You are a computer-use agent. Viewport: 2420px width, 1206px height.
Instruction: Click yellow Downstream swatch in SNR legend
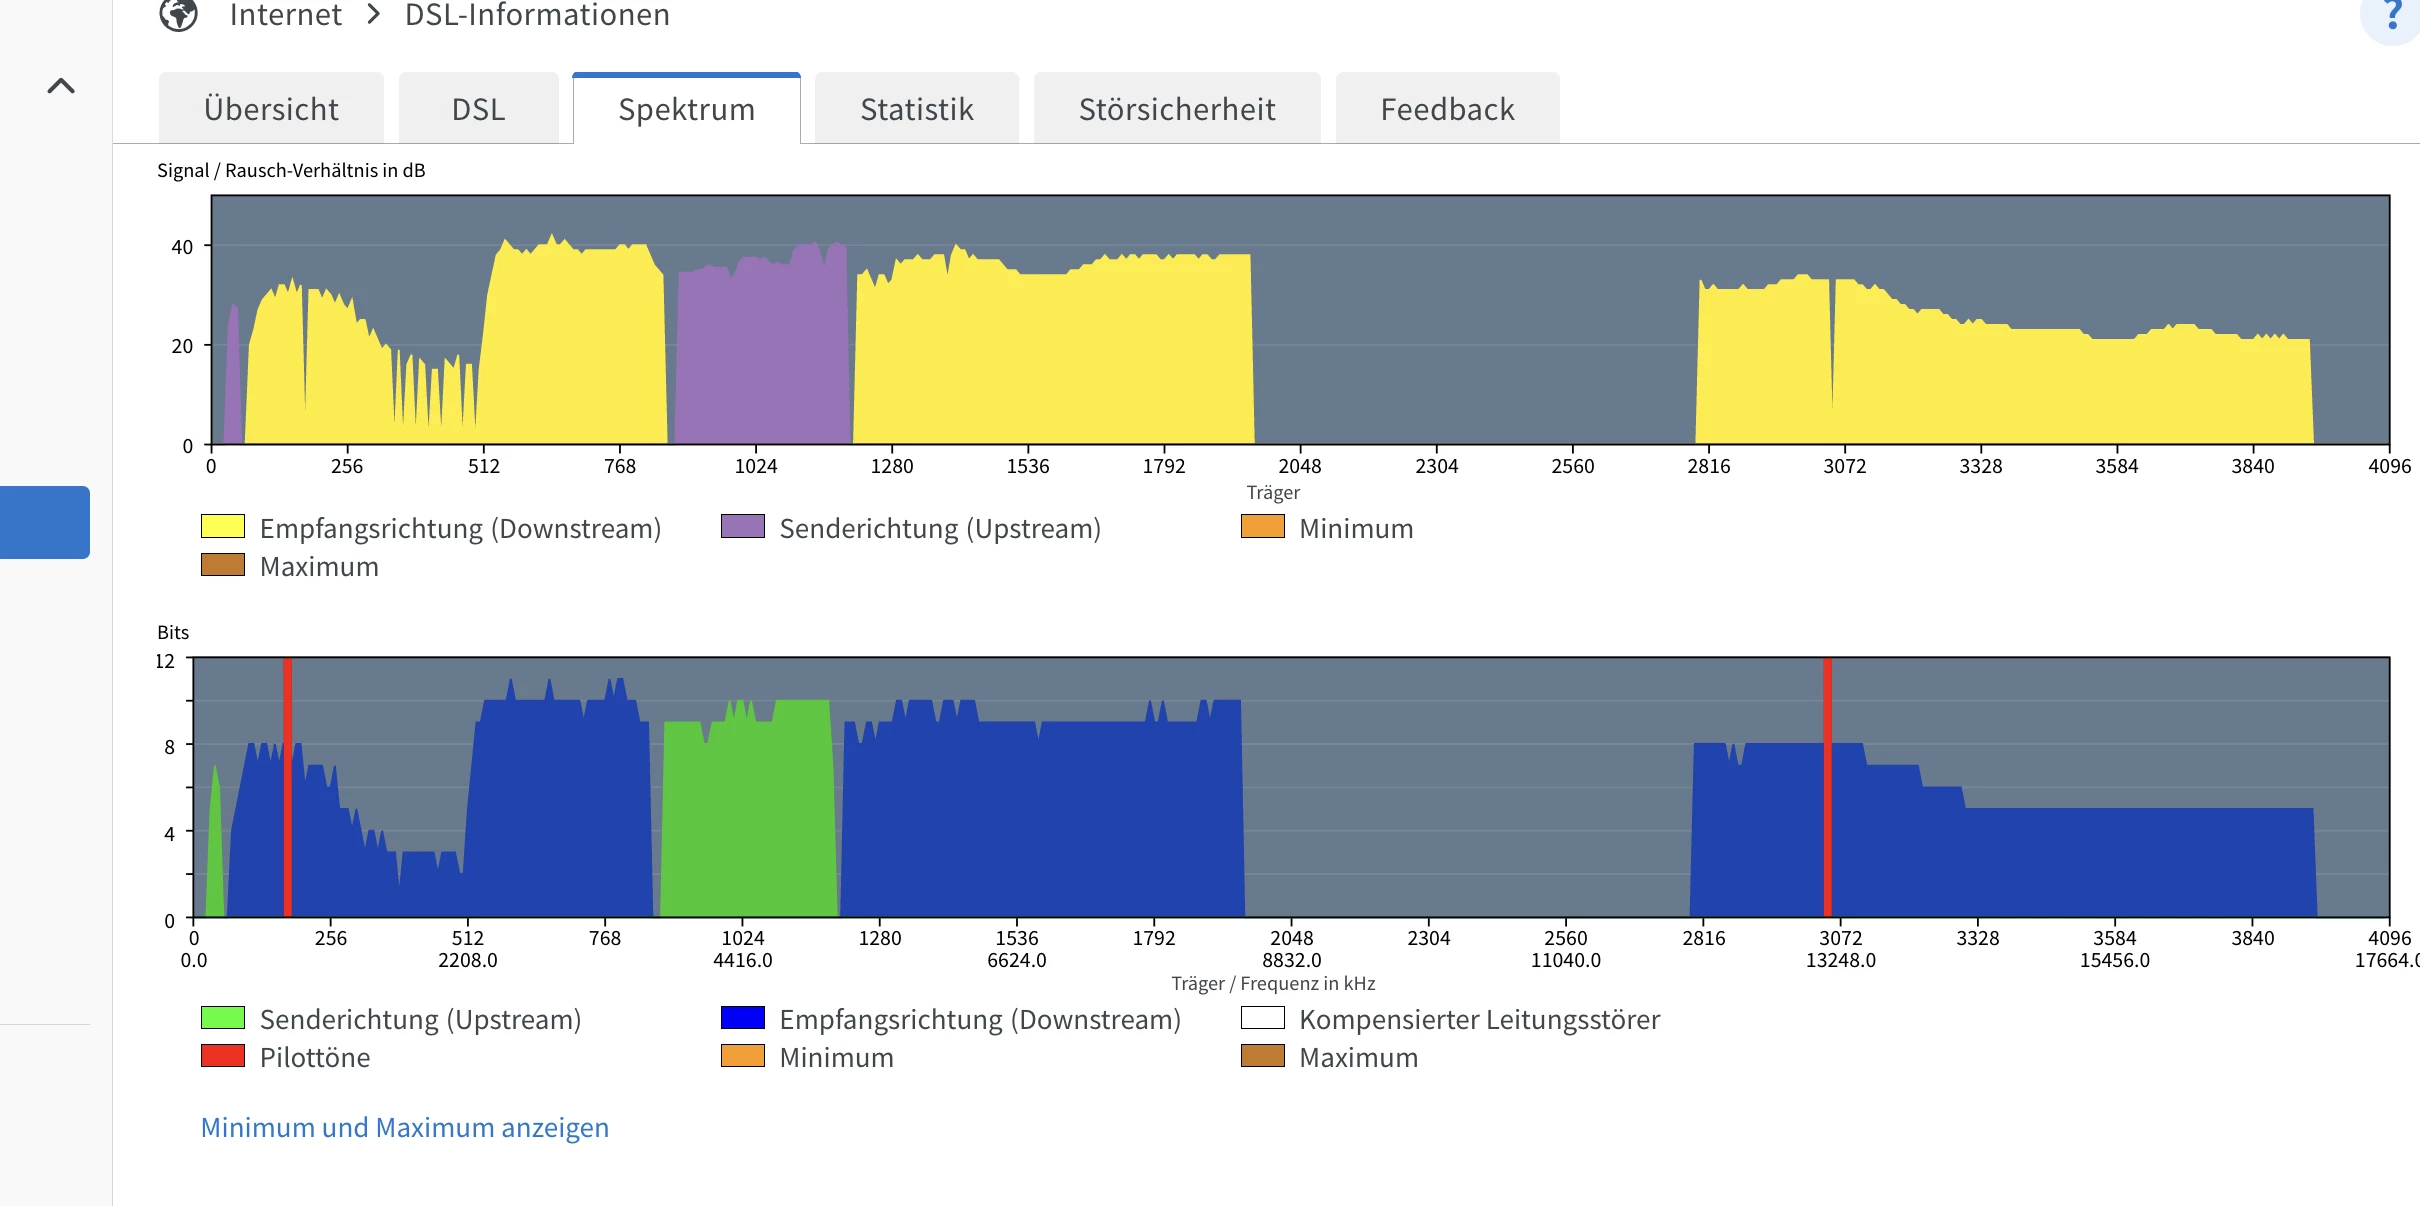(223, 526)
